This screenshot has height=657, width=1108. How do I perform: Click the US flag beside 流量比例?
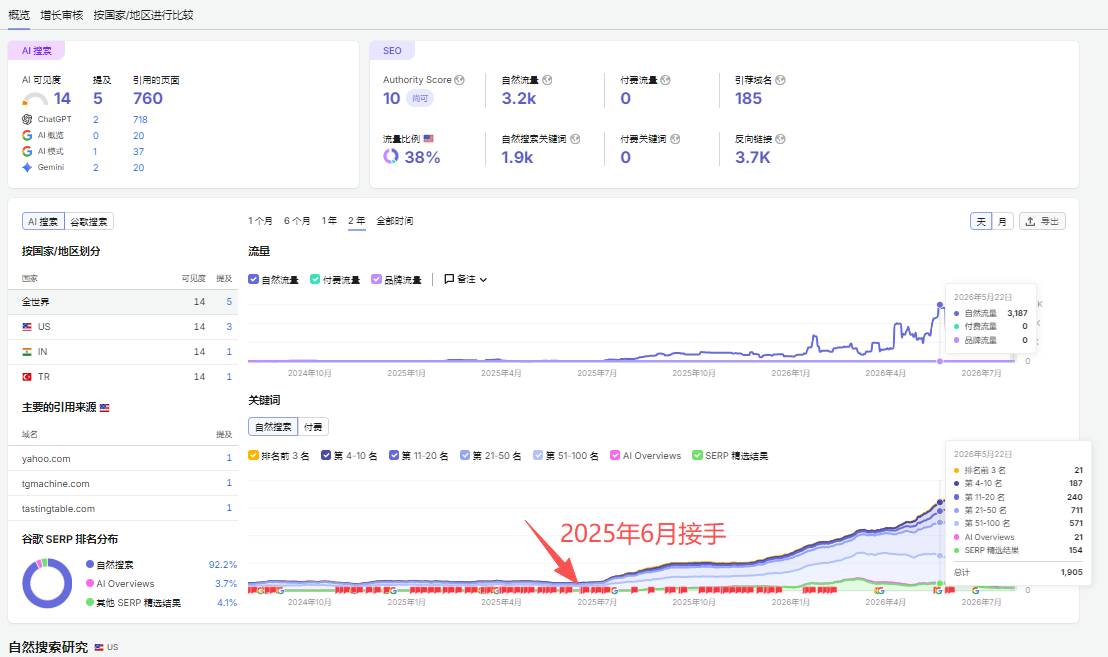(x=428, y=138)
